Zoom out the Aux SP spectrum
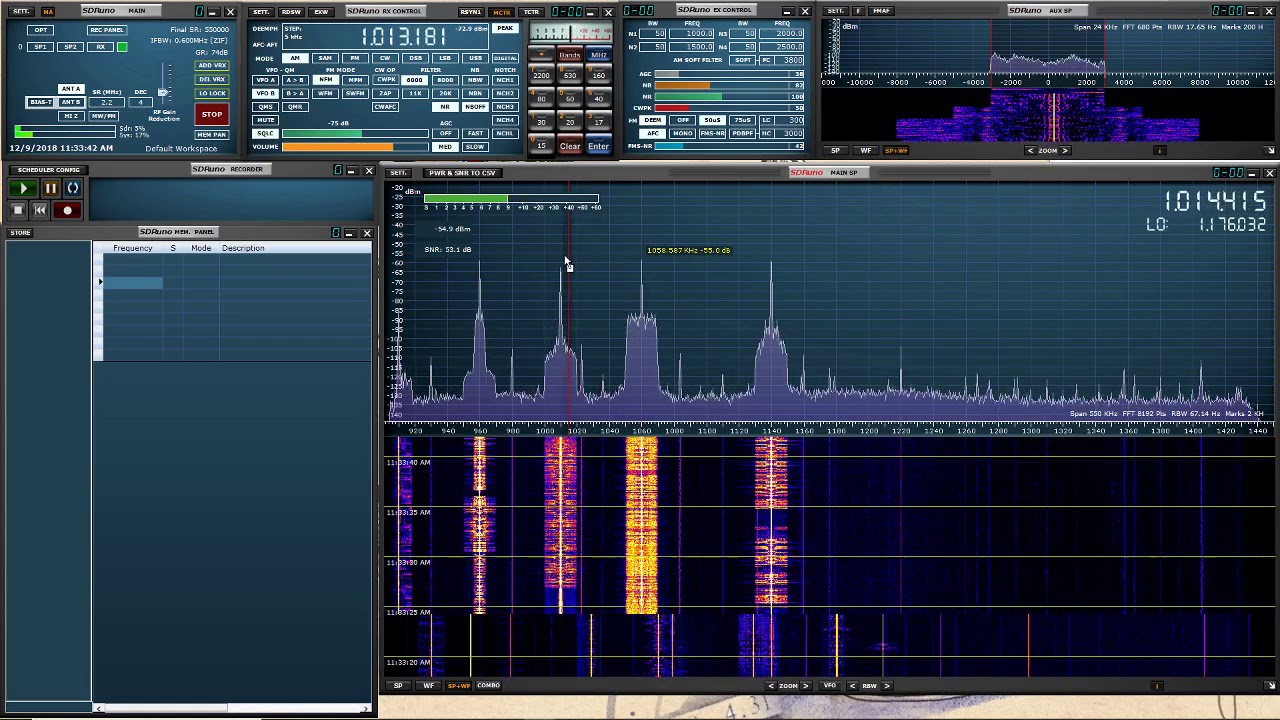Image resolution: width=1280 pixels, height=720 pixels. pyautogui.click(x=1030, y=151)
